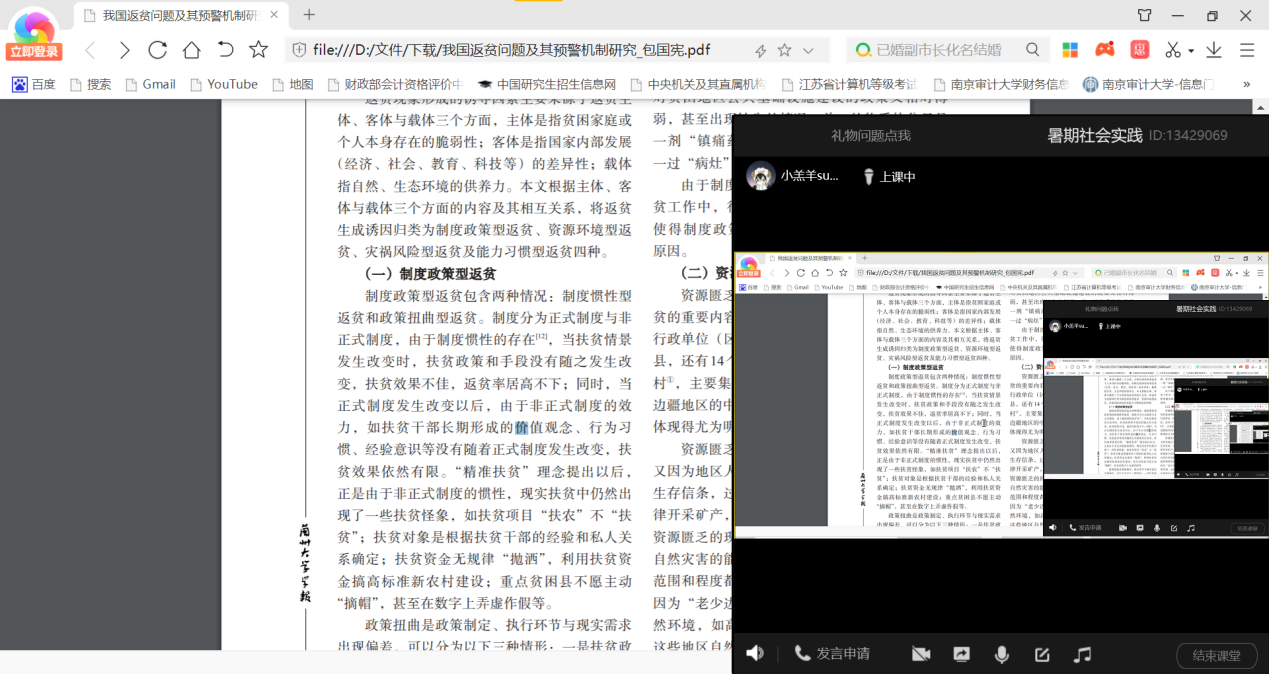Open the whiteboard edit tool
This screenshot has height=674, width=1269.
click(x=1042, y=654)
